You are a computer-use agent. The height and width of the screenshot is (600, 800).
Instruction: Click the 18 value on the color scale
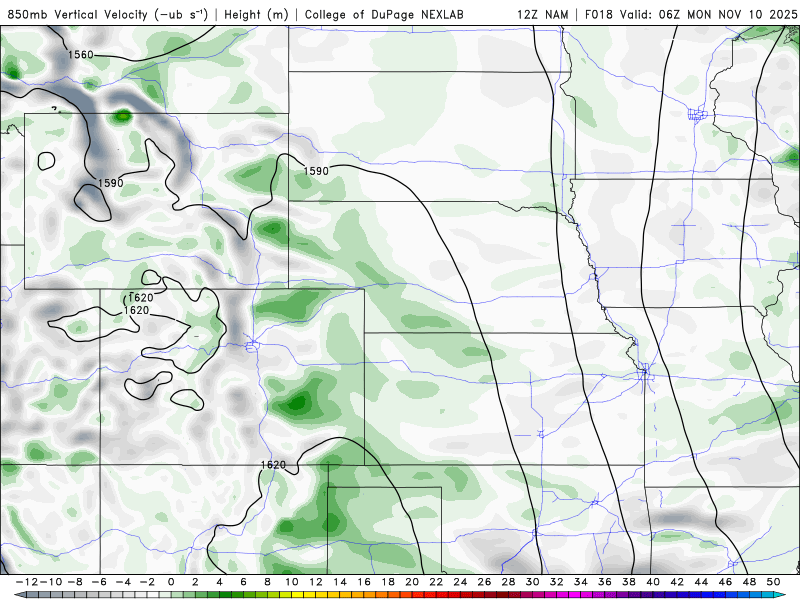(388, 582)
